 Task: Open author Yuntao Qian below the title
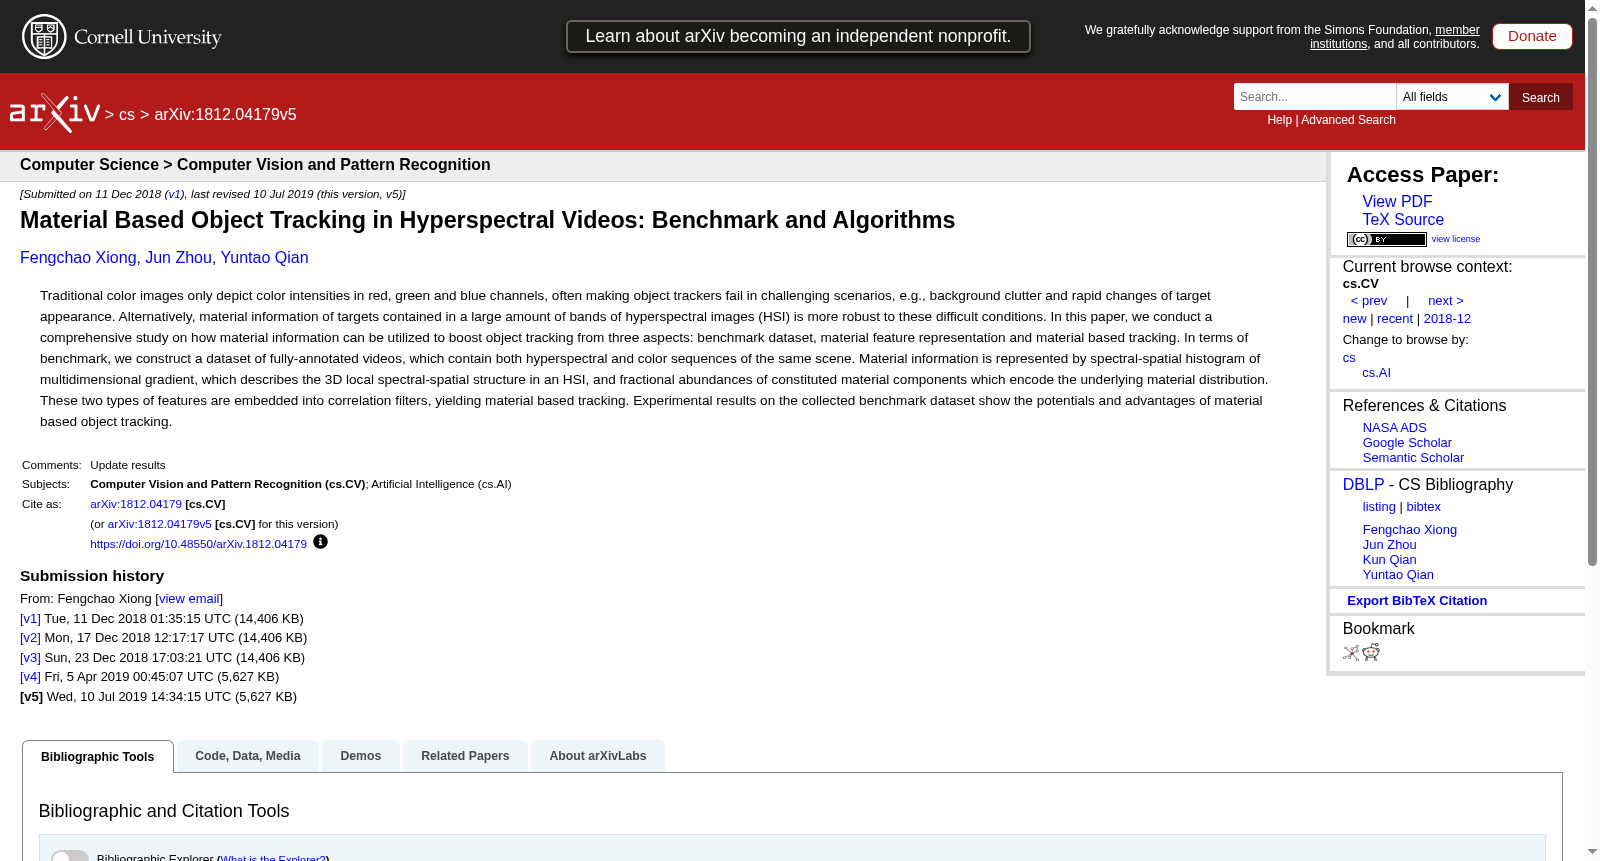[264, 258]
